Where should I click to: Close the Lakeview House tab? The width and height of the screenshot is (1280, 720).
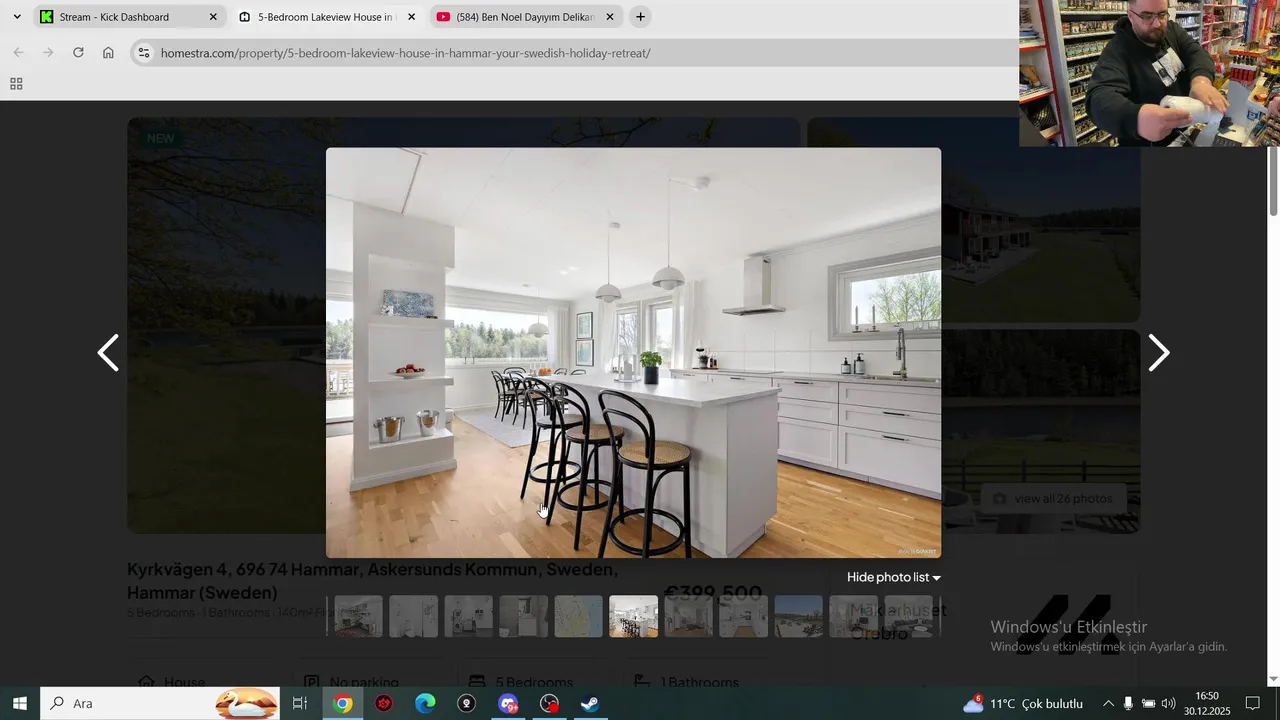tap(411, 17)
